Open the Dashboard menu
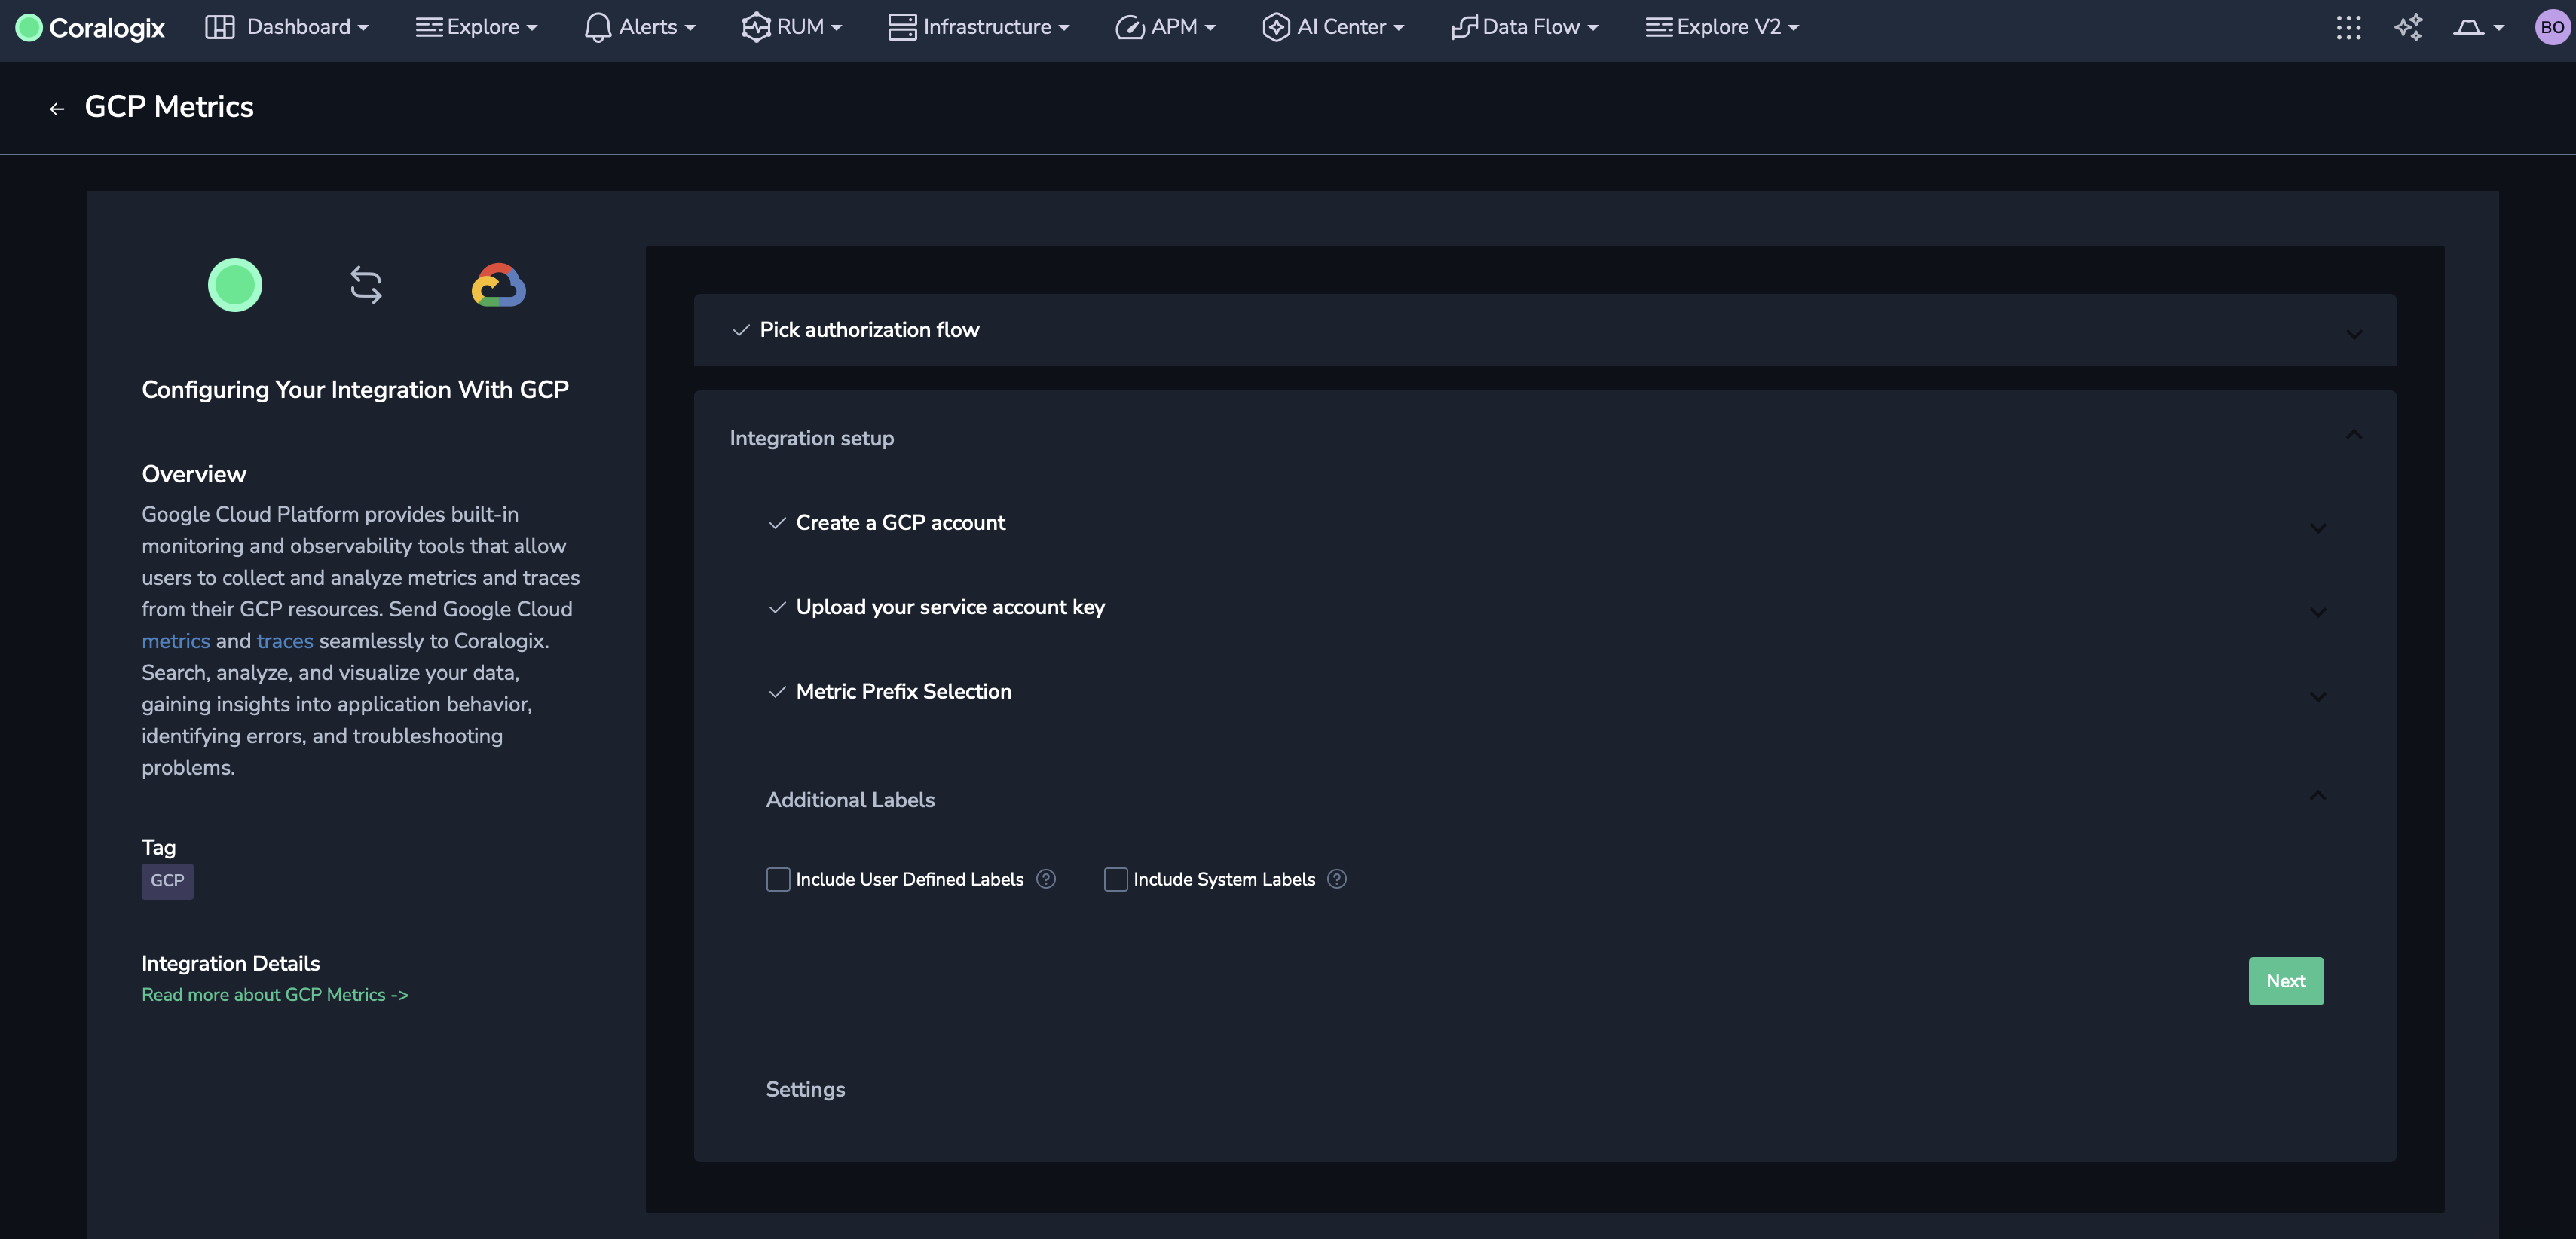Screen dimensions: 2576x1239 click(287, 27)
